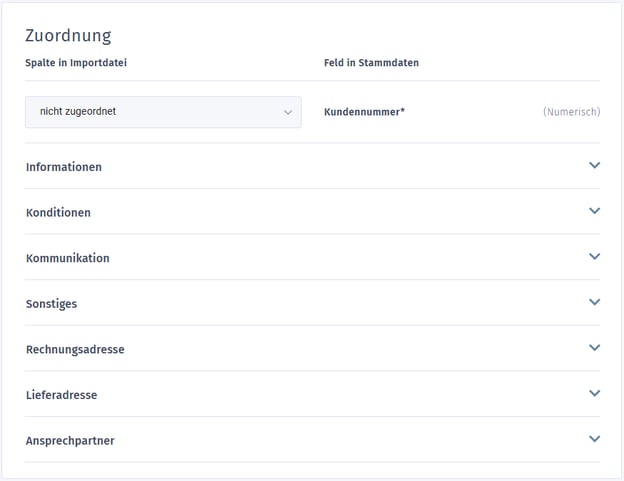Click the chevron in the Konditionen row

click(594, 211)
